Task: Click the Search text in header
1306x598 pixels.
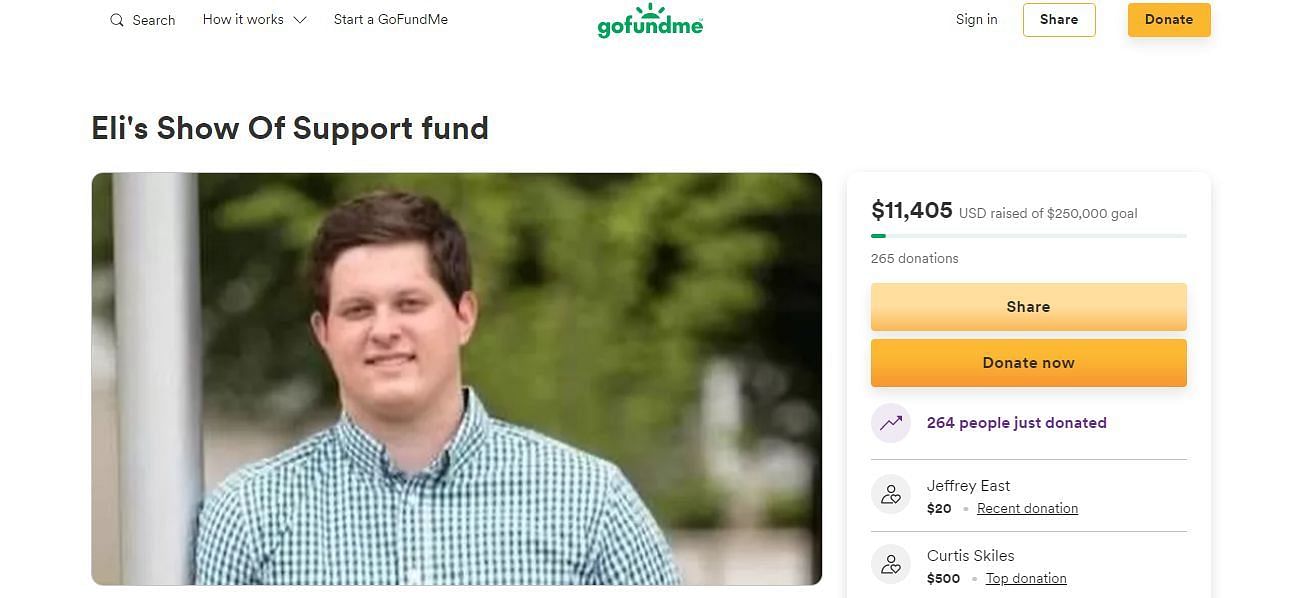Action: (154, 20)
